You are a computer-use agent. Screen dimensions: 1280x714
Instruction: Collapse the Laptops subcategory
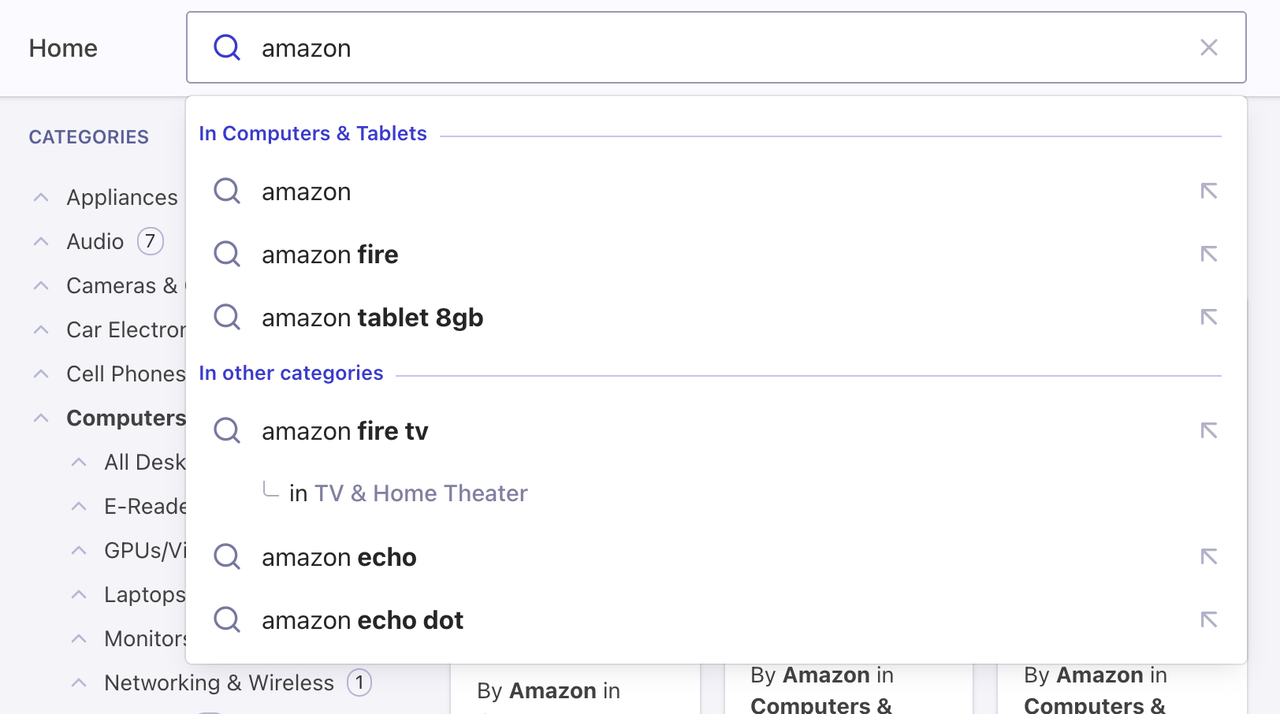[79, 594]
